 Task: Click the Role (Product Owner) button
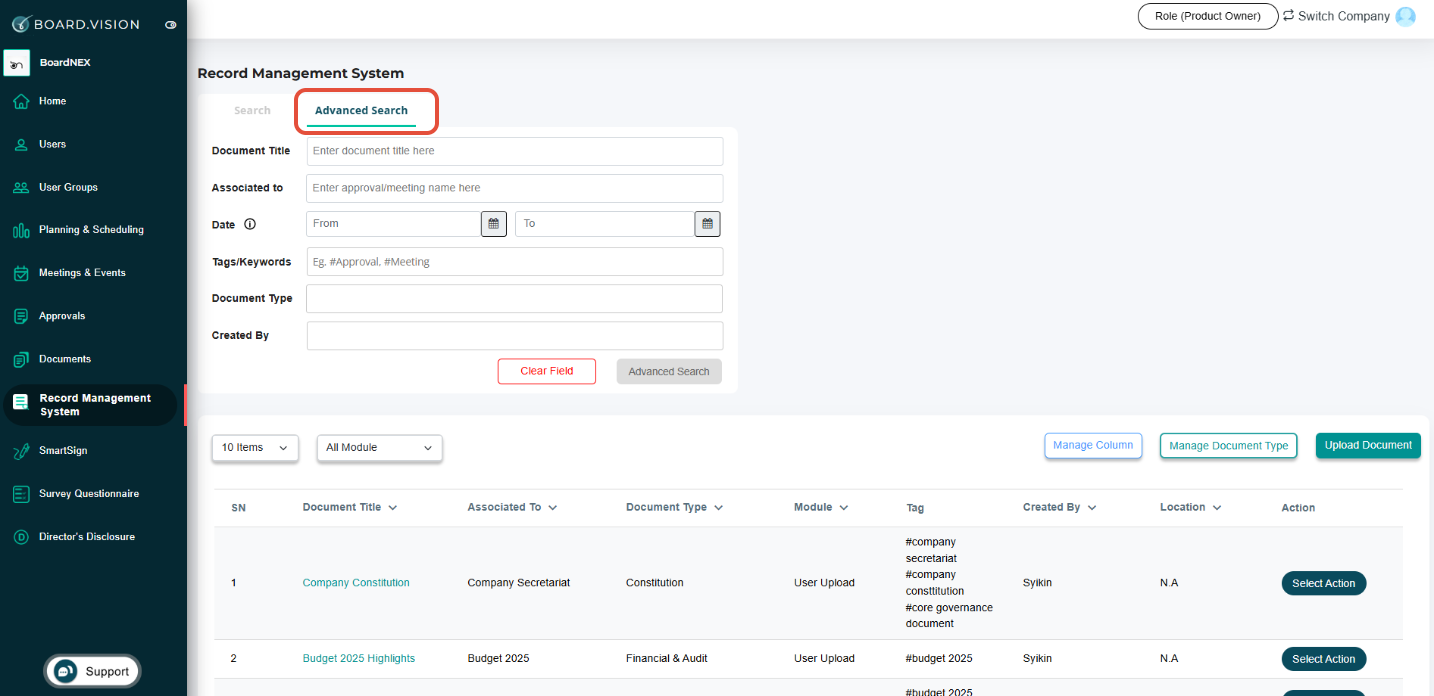point(1208,16)
